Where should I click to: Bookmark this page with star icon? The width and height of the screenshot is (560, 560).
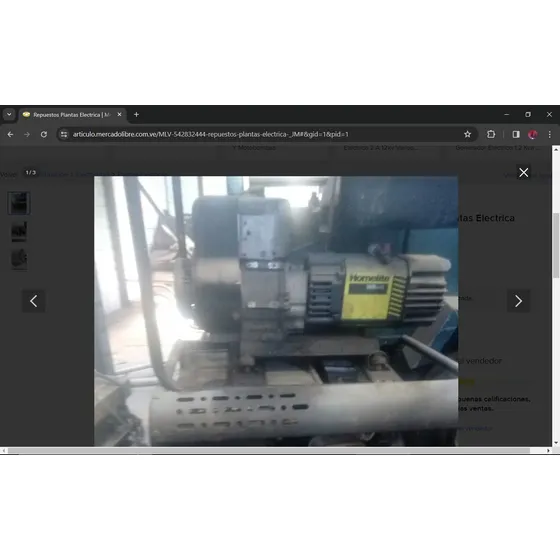coord(467,134)
